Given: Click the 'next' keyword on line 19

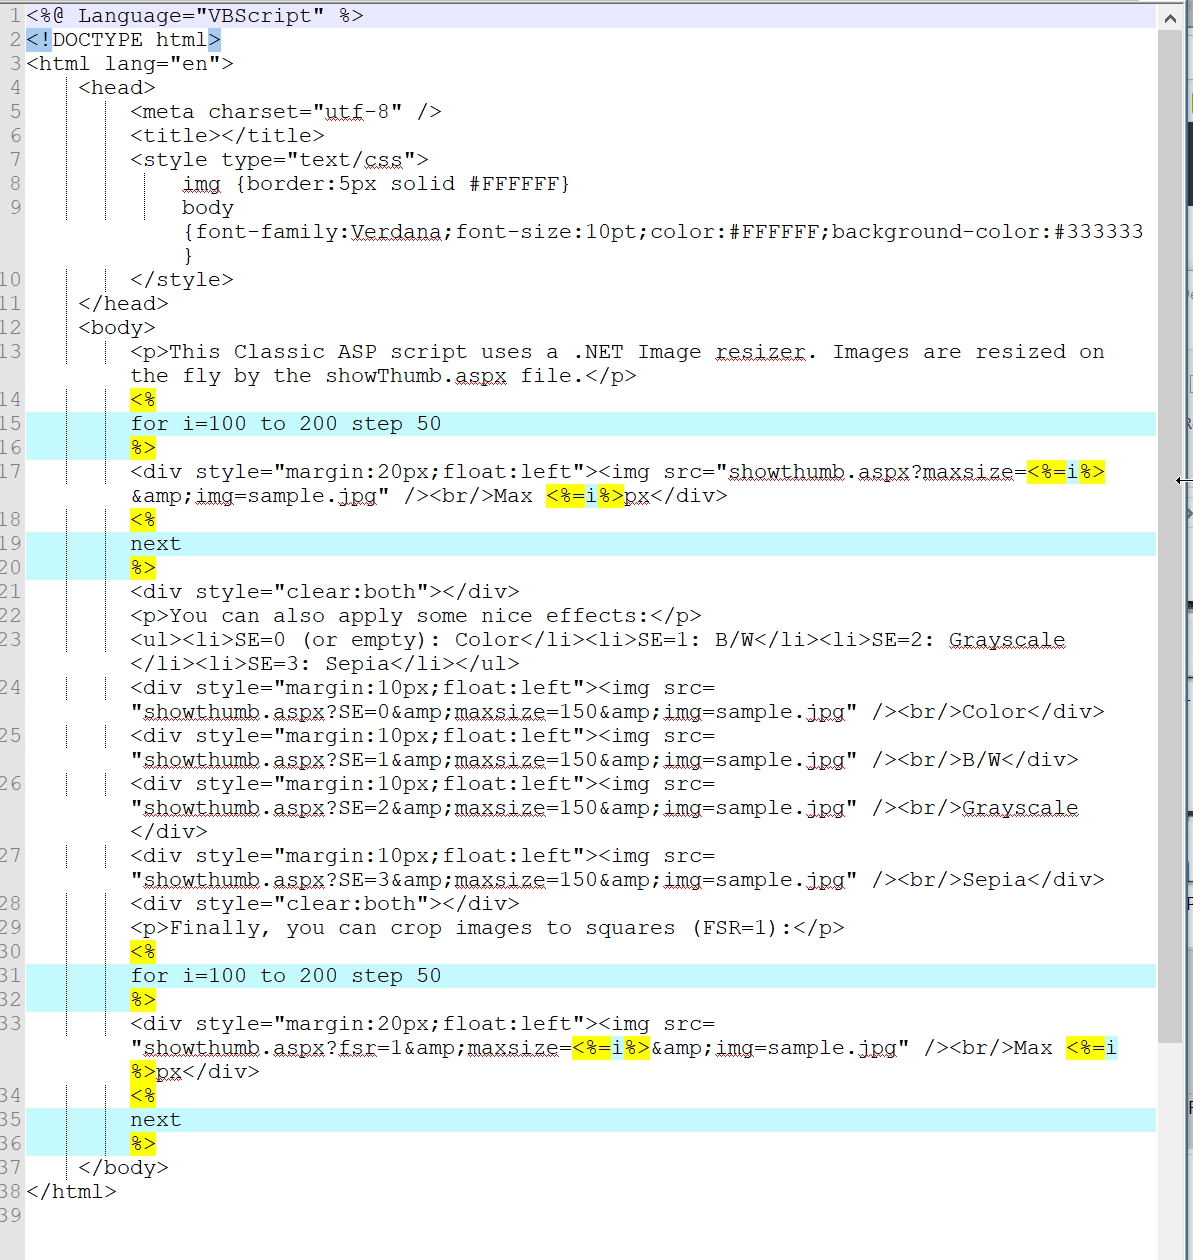Looking at the screenshot, I should click(155, 544).
